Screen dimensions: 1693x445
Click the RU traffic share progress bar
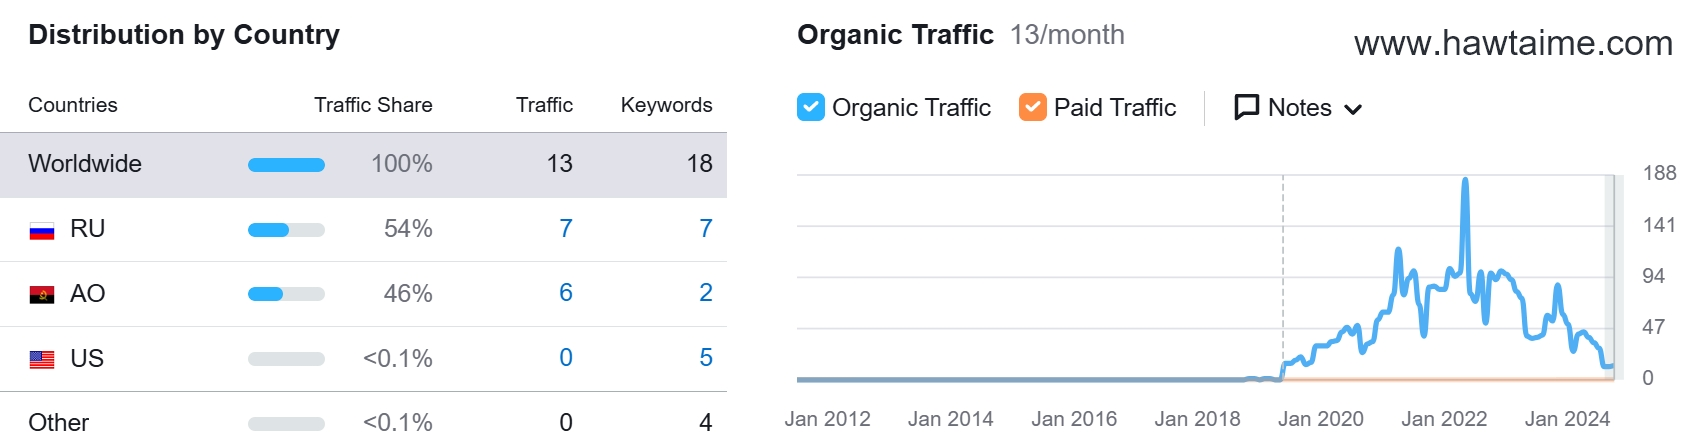286,230
